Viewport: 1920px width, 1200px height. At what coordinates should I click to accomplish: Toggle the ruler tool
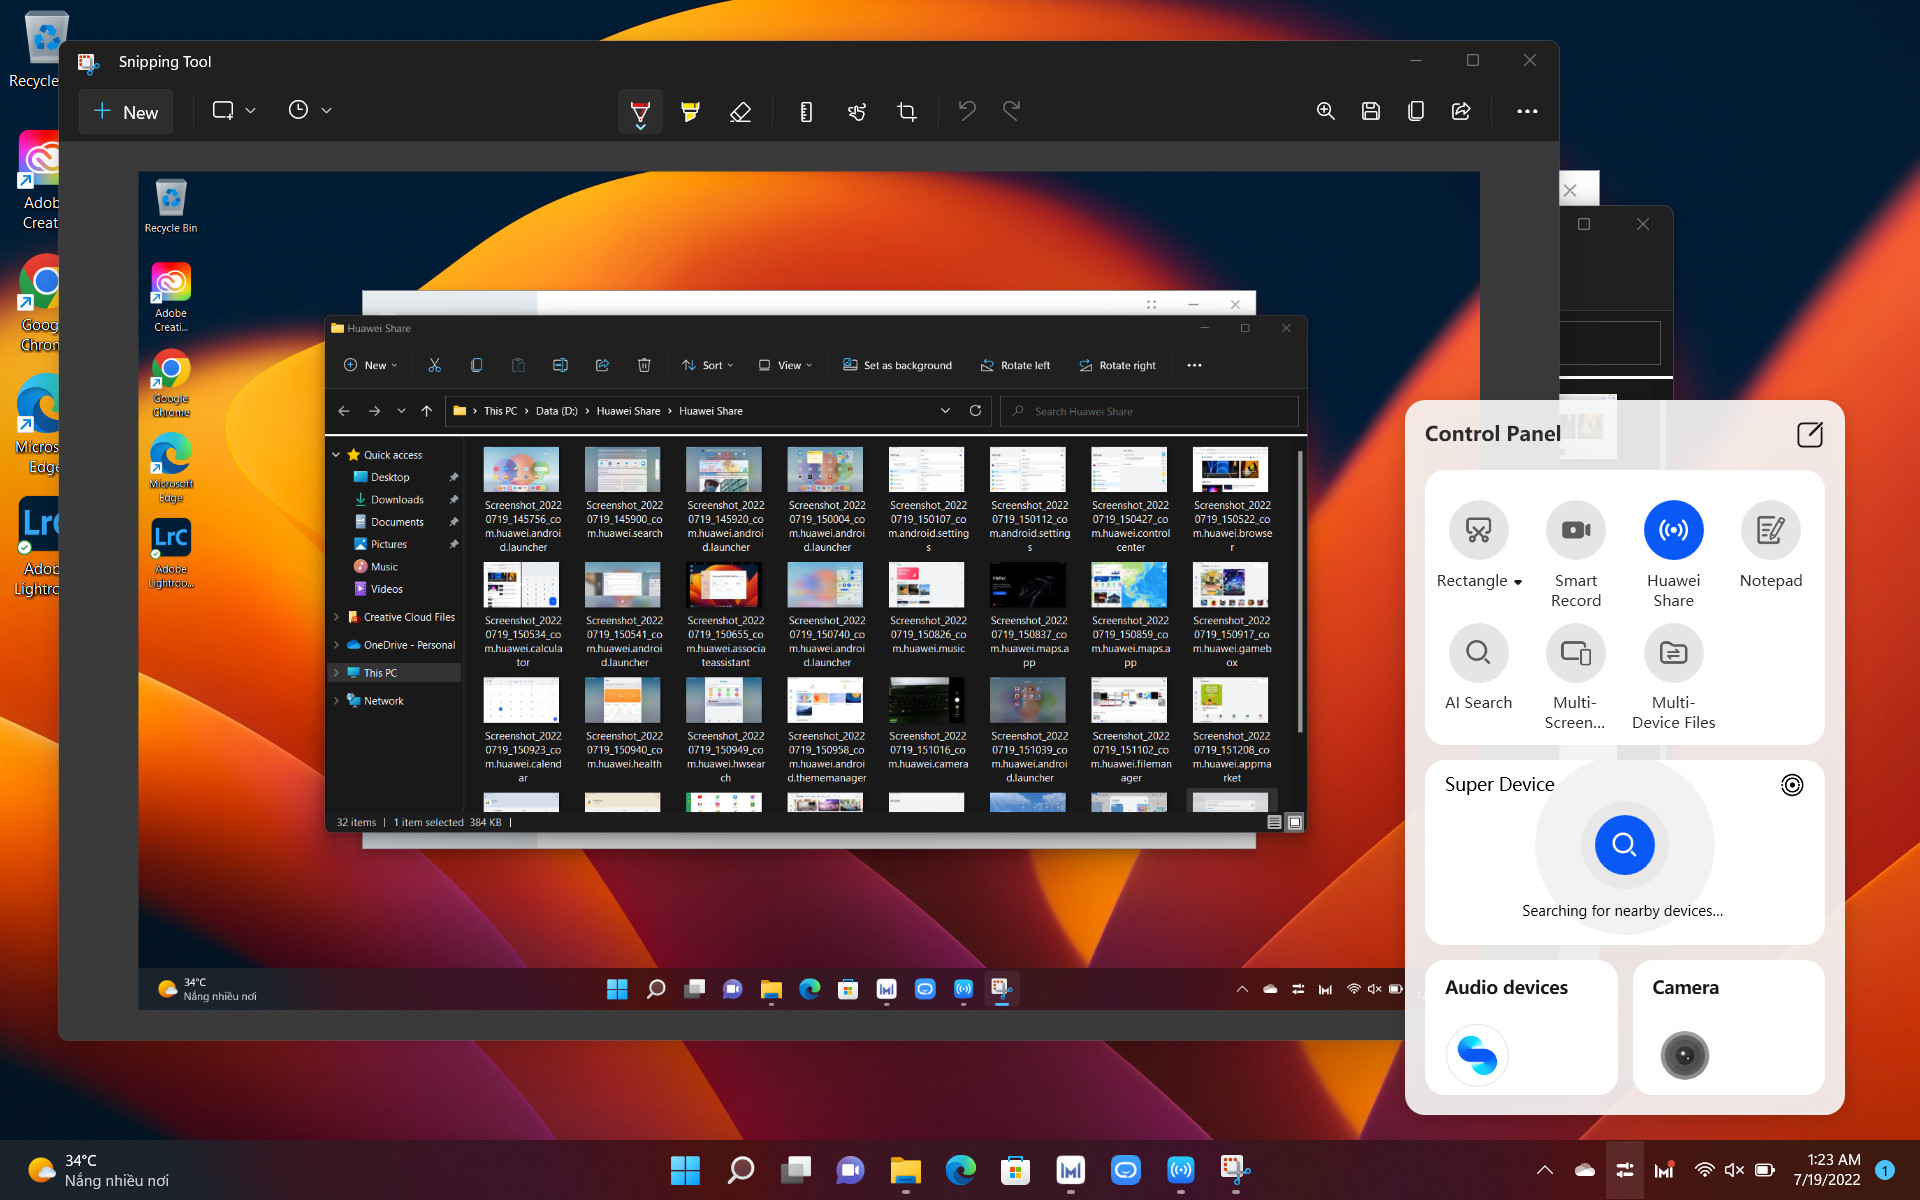tap(806, 112)
